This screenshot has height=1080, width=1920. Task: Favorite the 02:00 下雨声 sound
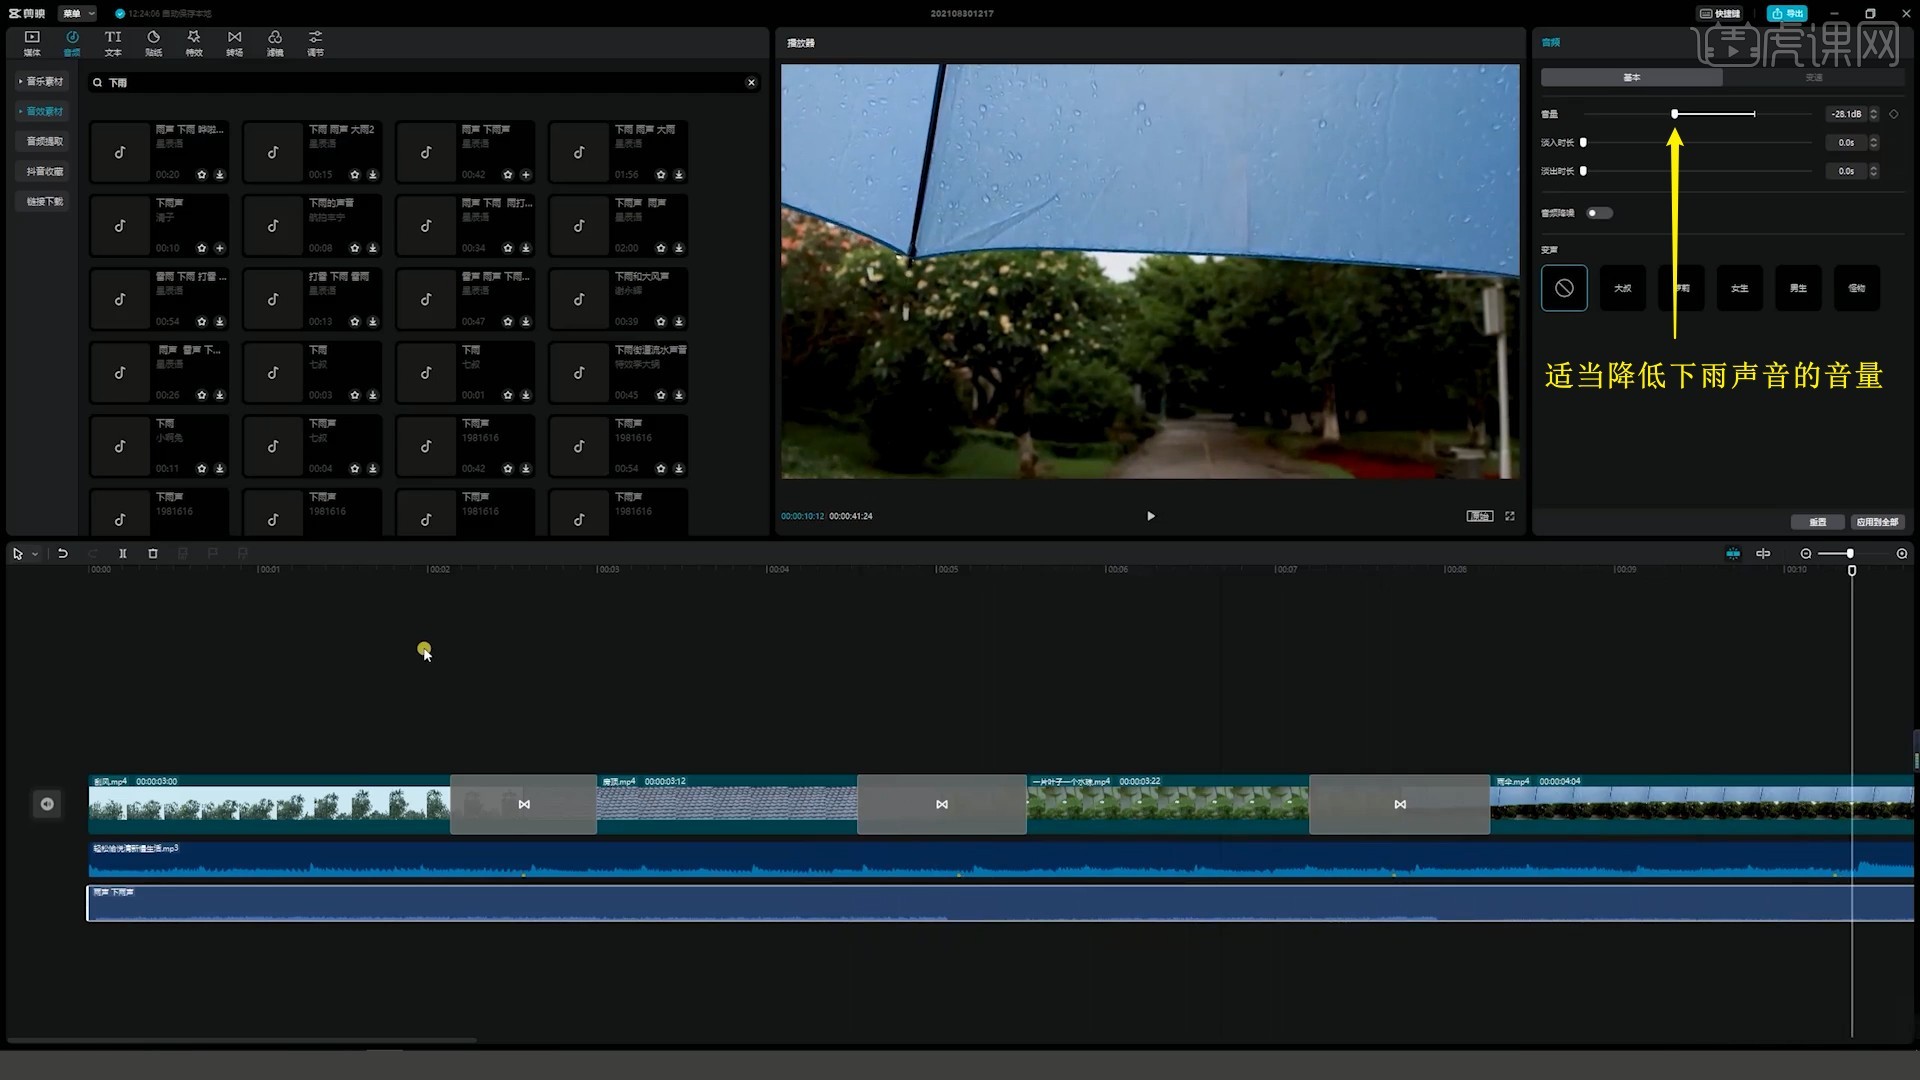(x=661, y=248)
